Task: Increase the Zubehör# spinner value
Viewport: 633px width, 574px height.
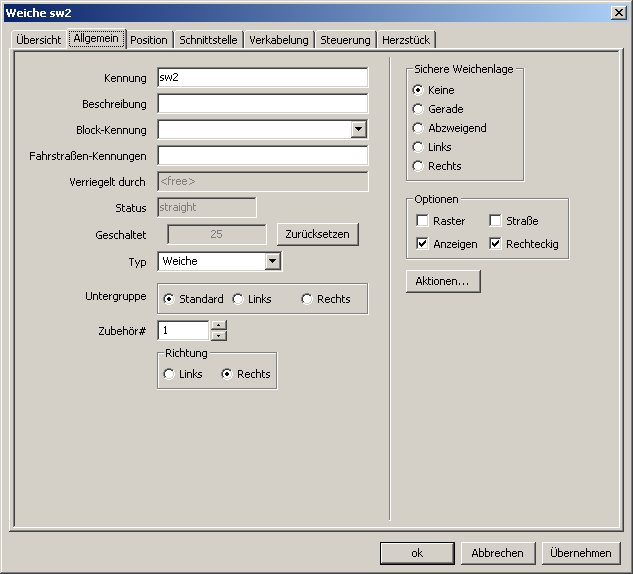Action: point(219,325)
